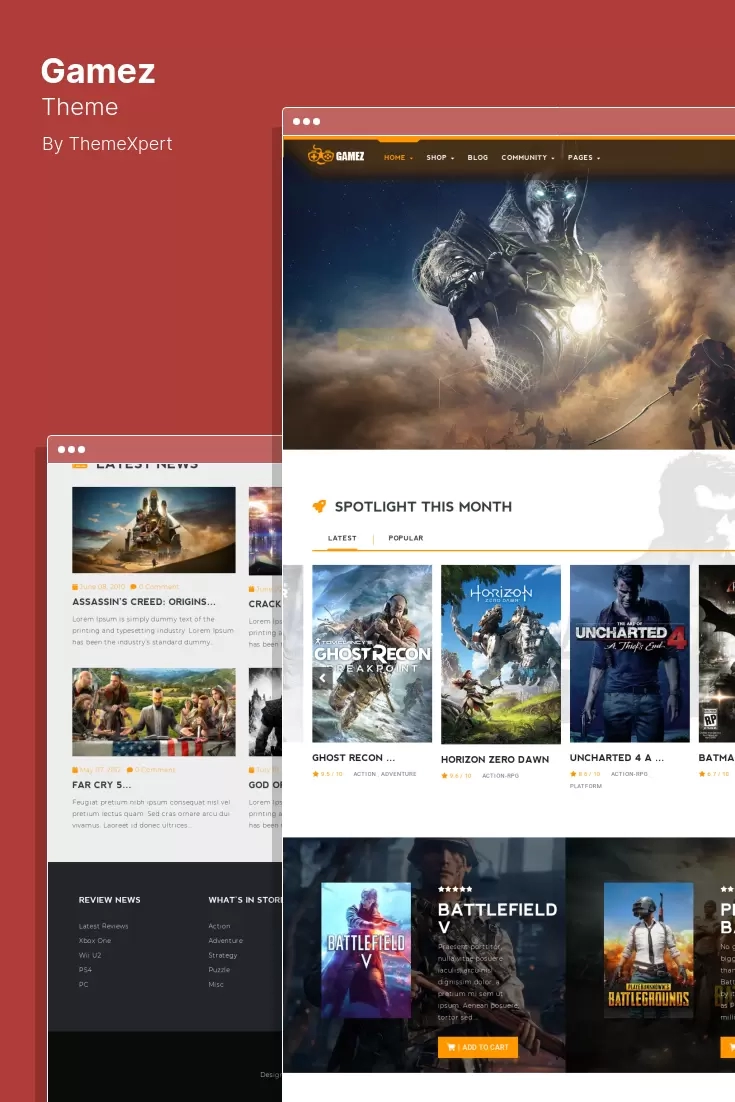The width and height of the screenshot is (735, 1102).
Task: Click the Review News footer heading
Action: (x=110, y=900)
